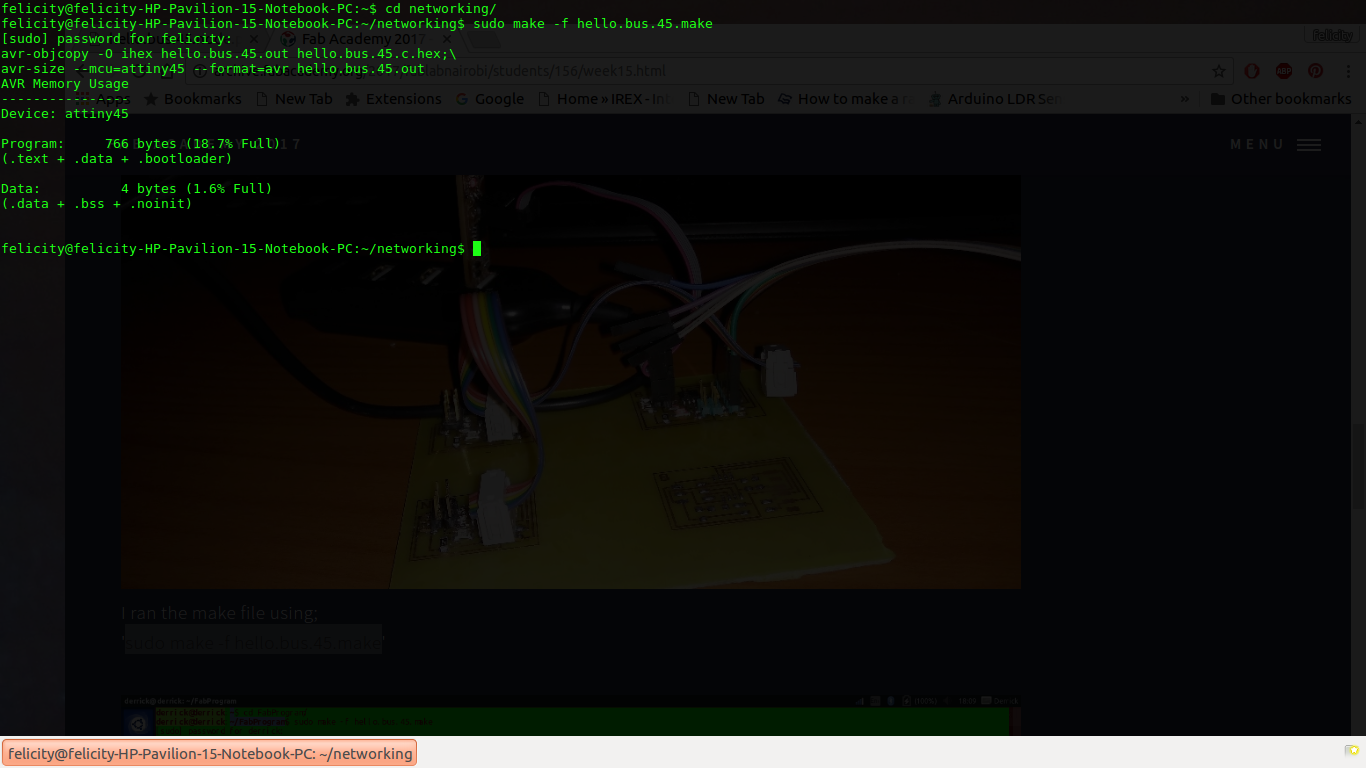
Task: Open the 'How to make a r' bookmark
Action: 846,99
